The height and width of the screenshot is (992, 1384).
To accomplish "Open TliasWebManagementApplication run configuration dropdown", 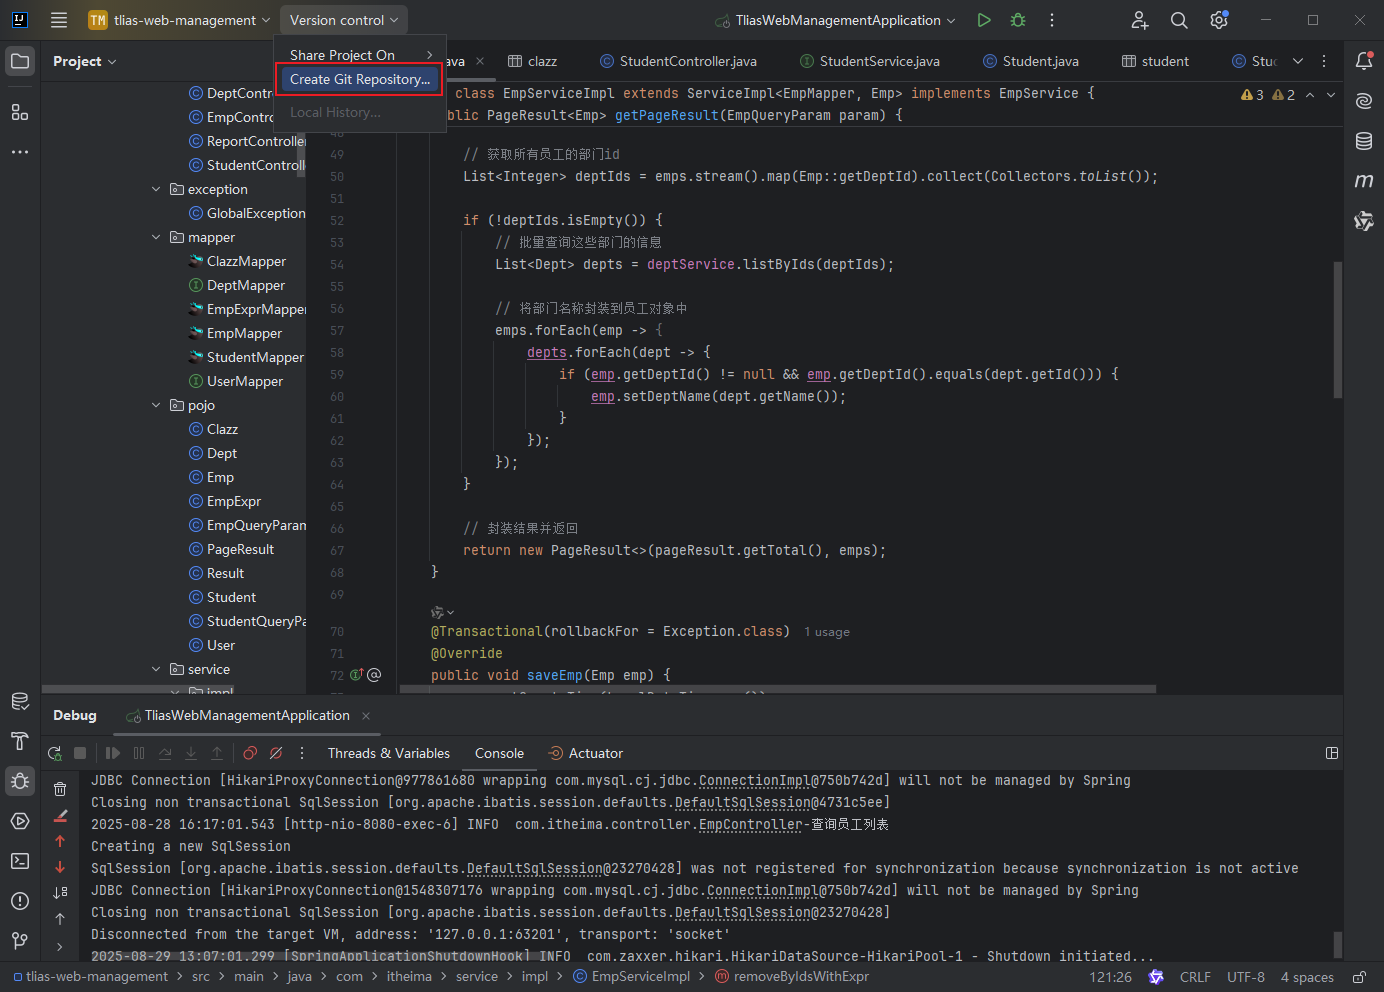I will pos(836,20).
